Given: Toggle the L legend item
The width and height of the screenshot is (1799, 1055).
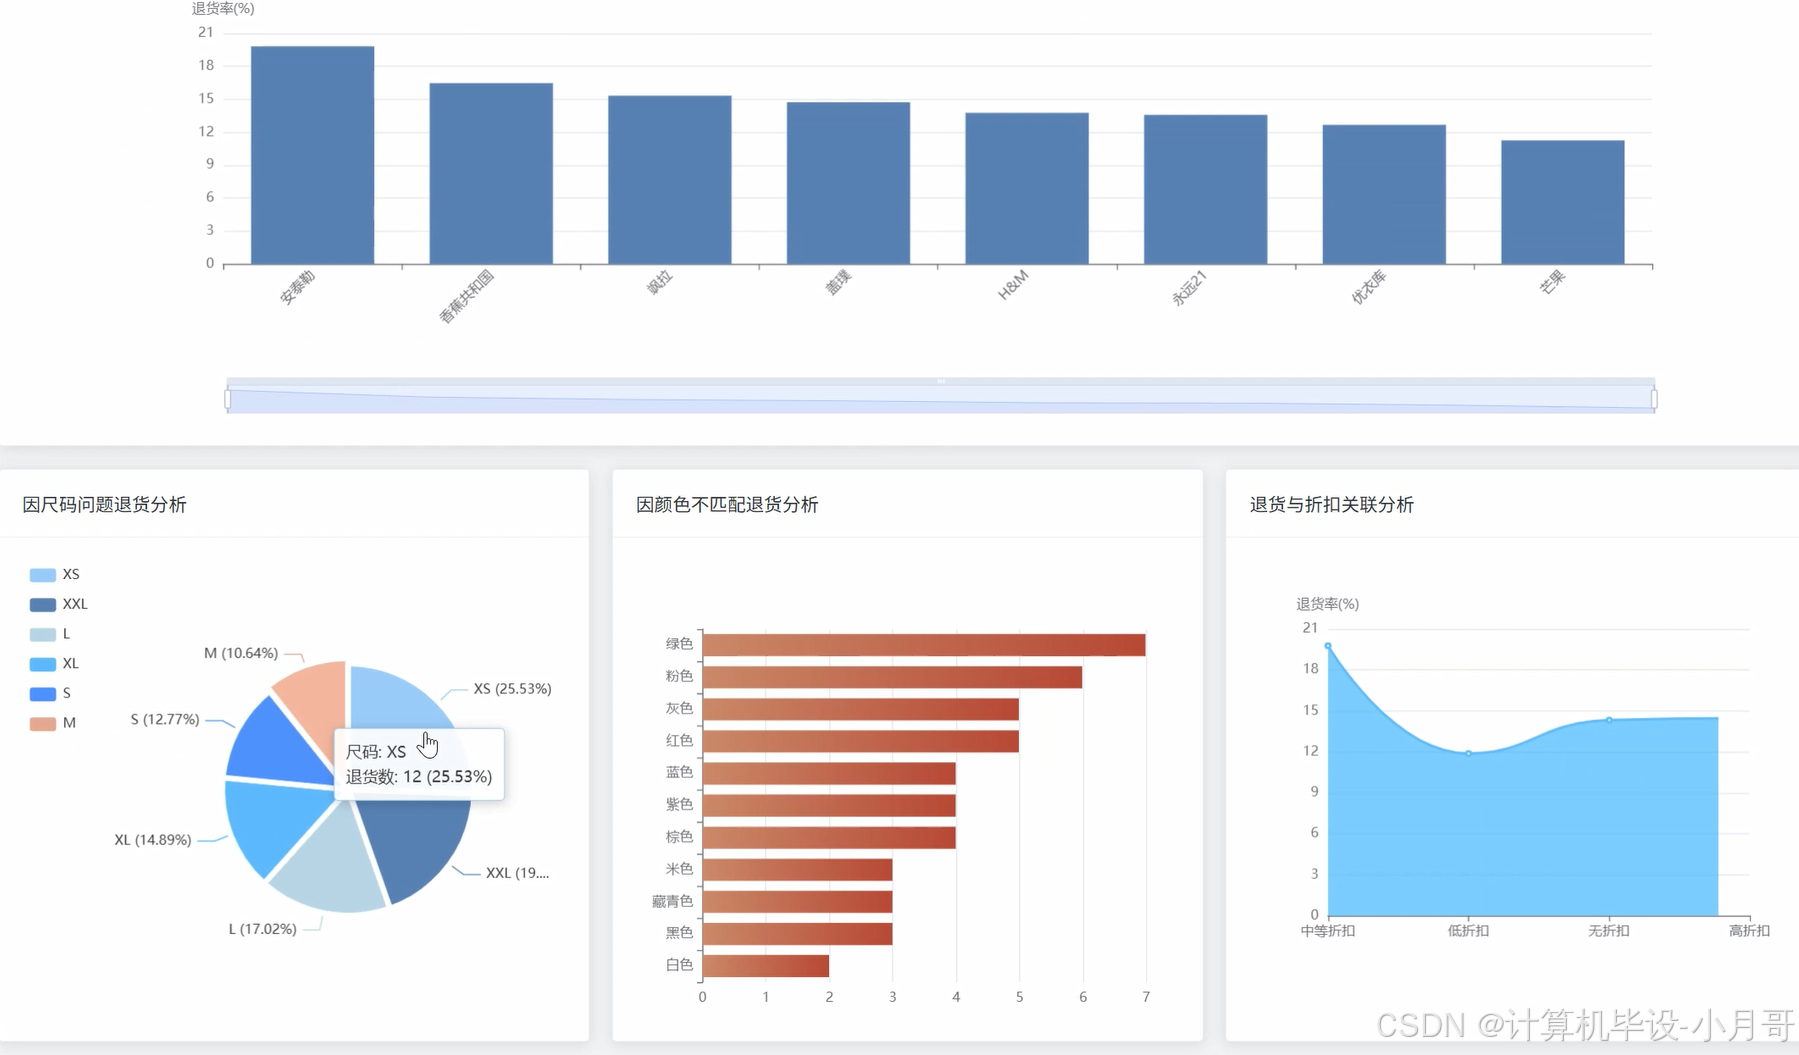Looking at the screenshot, I should tap(50, 634).
